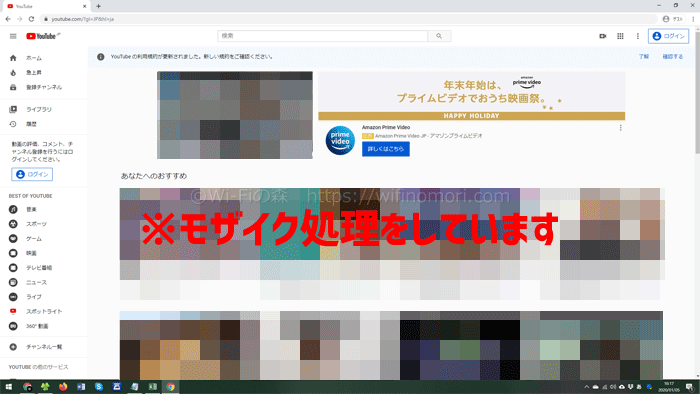Open スポットライト in sidebar
This screenshot has height=394, width=700.
click(44, 311)
